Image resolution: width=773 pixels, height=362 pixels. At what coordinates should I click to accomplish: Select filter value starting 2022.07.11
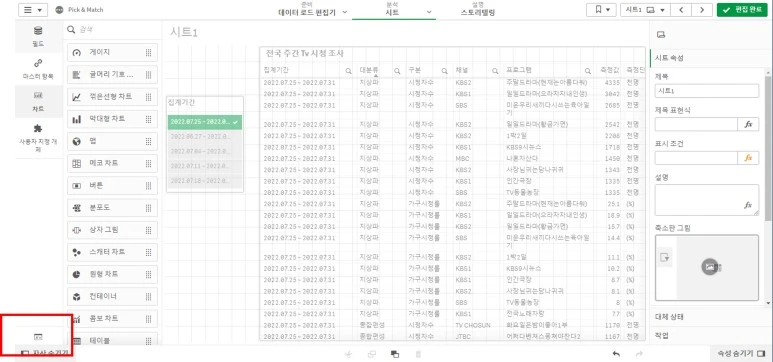pos(205,166)
